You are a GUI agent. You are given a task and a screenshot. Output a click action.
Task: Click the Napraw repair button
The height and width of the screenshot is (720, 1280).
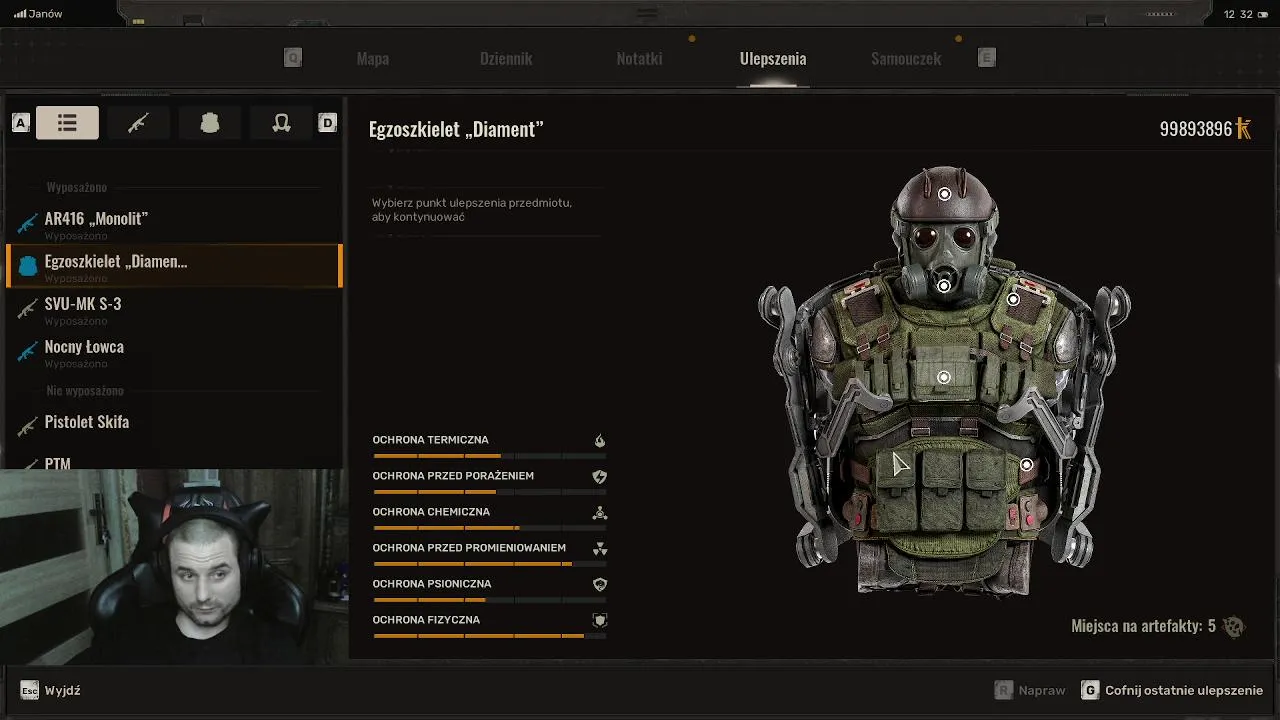1042,691
